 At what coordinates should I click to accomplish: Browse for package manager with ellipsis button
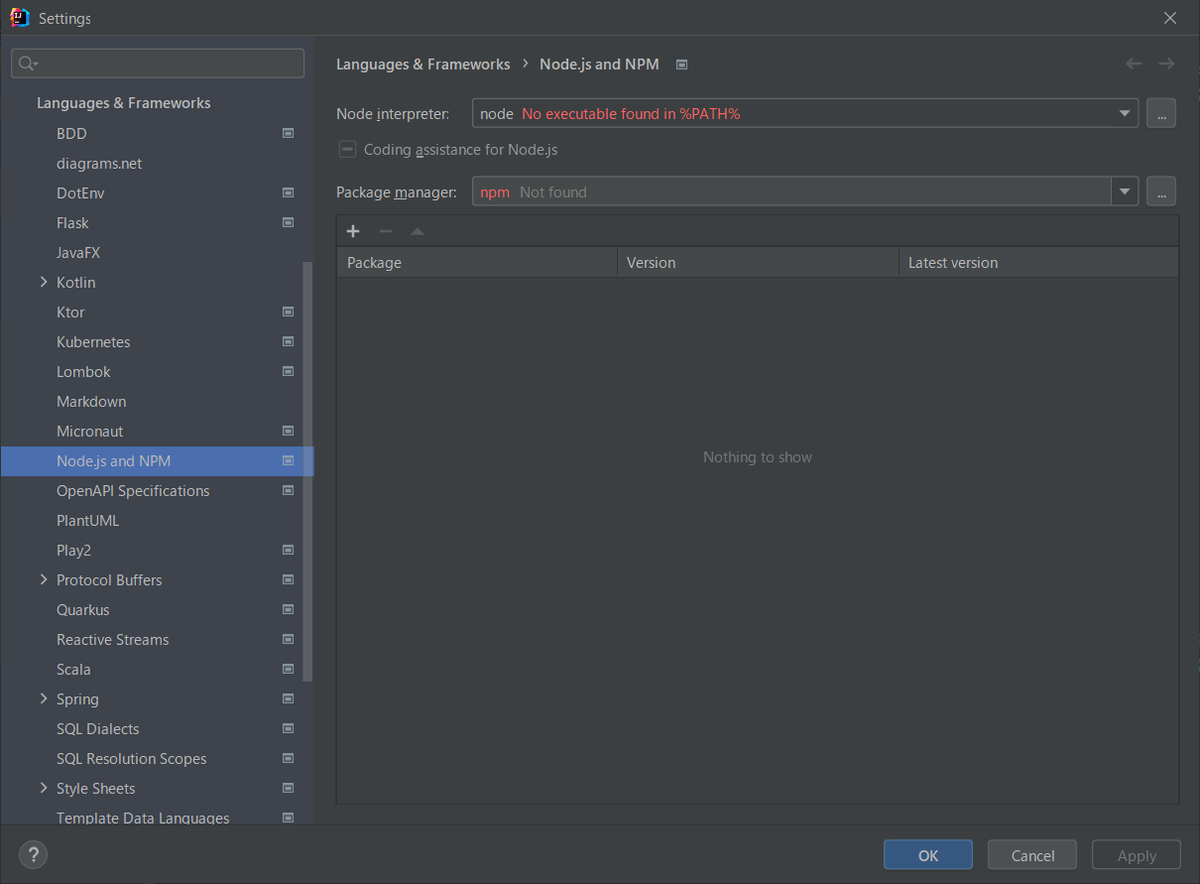tap(1160, 192)
